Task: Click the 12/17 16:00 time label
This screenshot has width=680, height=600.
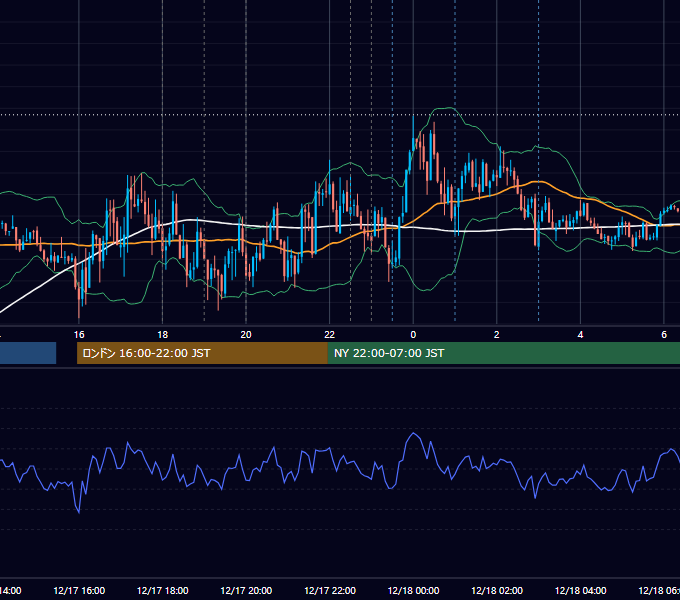Action: [x=79, y=590]
